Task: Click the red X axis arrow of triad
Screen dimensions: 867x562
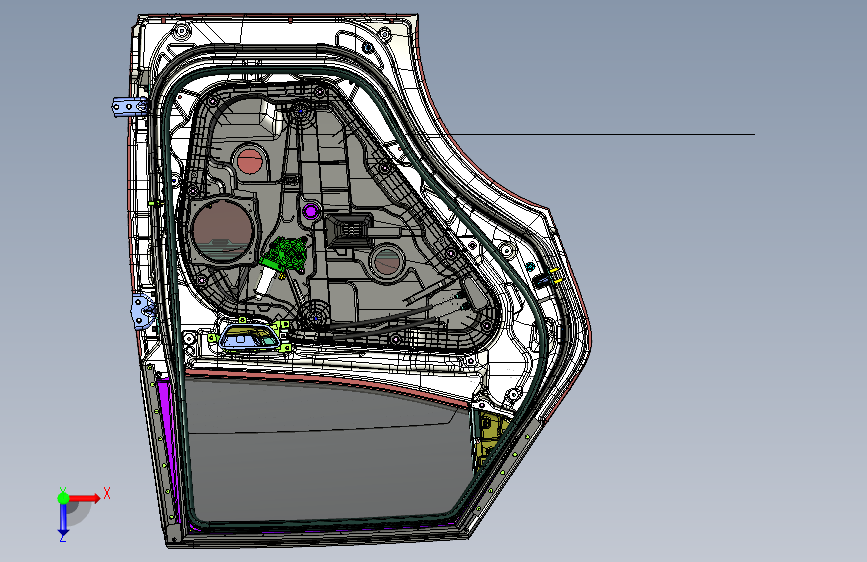Action: 85,498
